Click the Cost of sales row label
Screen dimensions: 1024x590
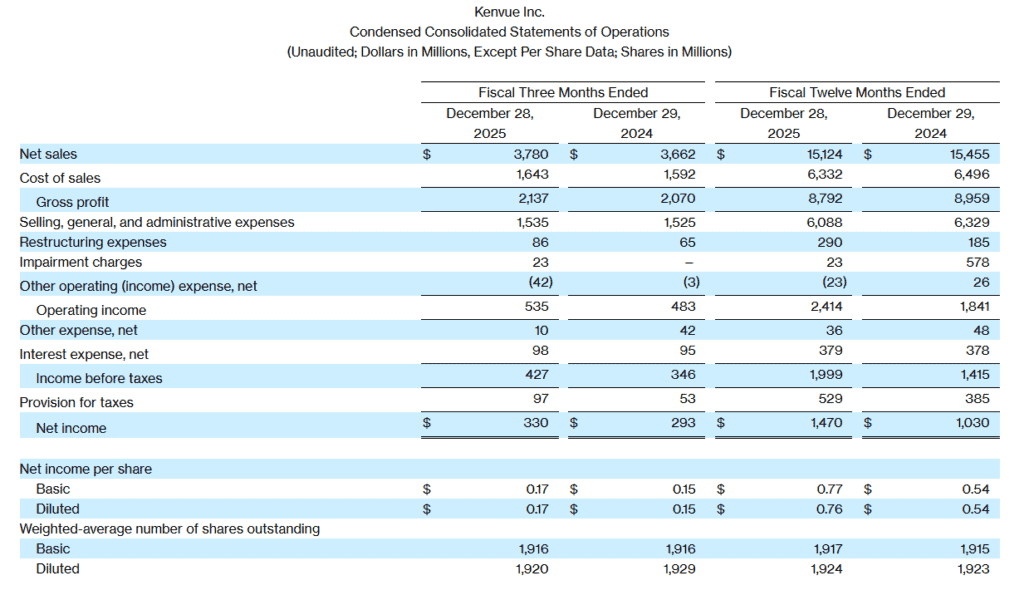[60, 178]
